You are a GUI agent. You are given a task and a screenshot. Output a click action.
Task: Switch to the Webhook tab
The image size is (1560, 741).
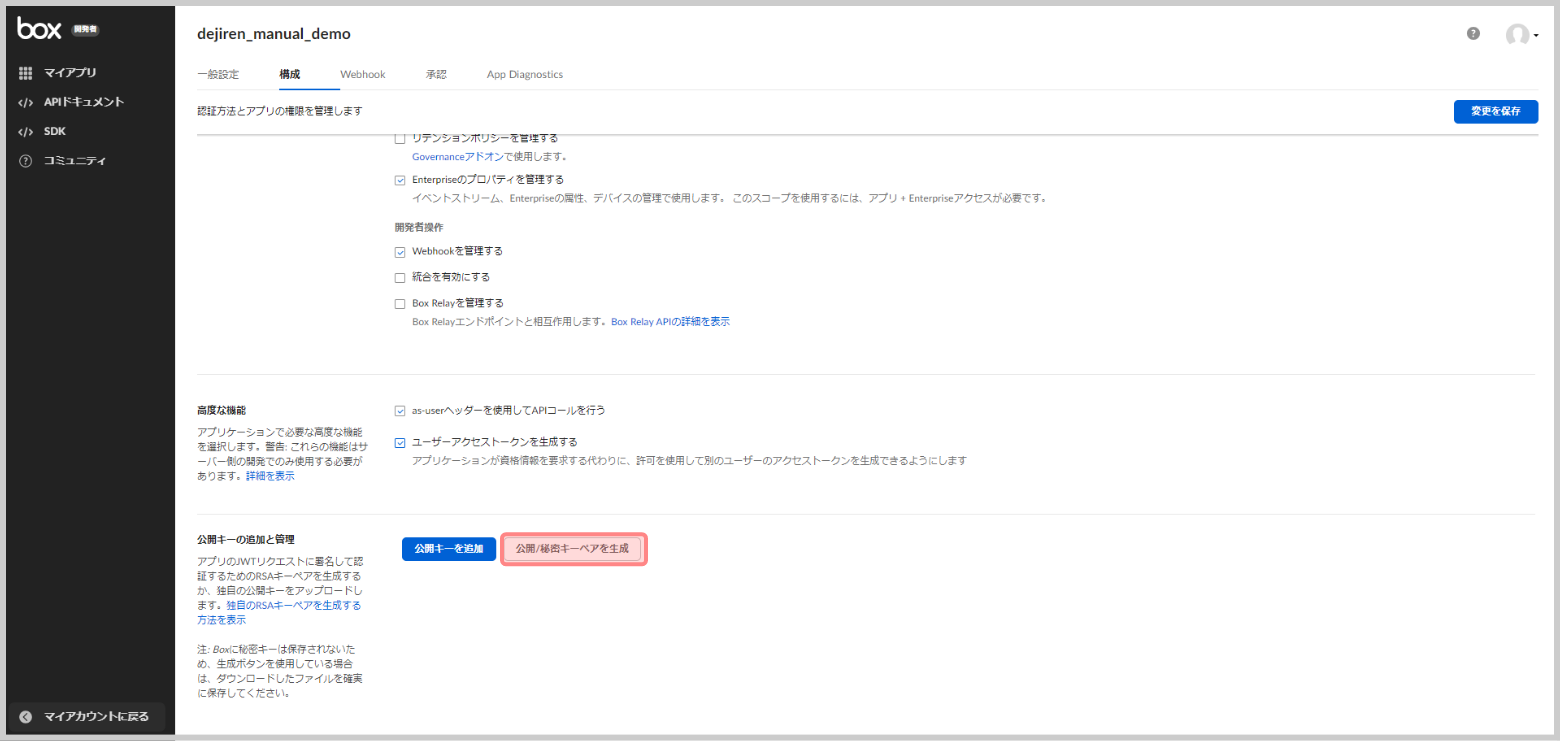click(362, 74)
